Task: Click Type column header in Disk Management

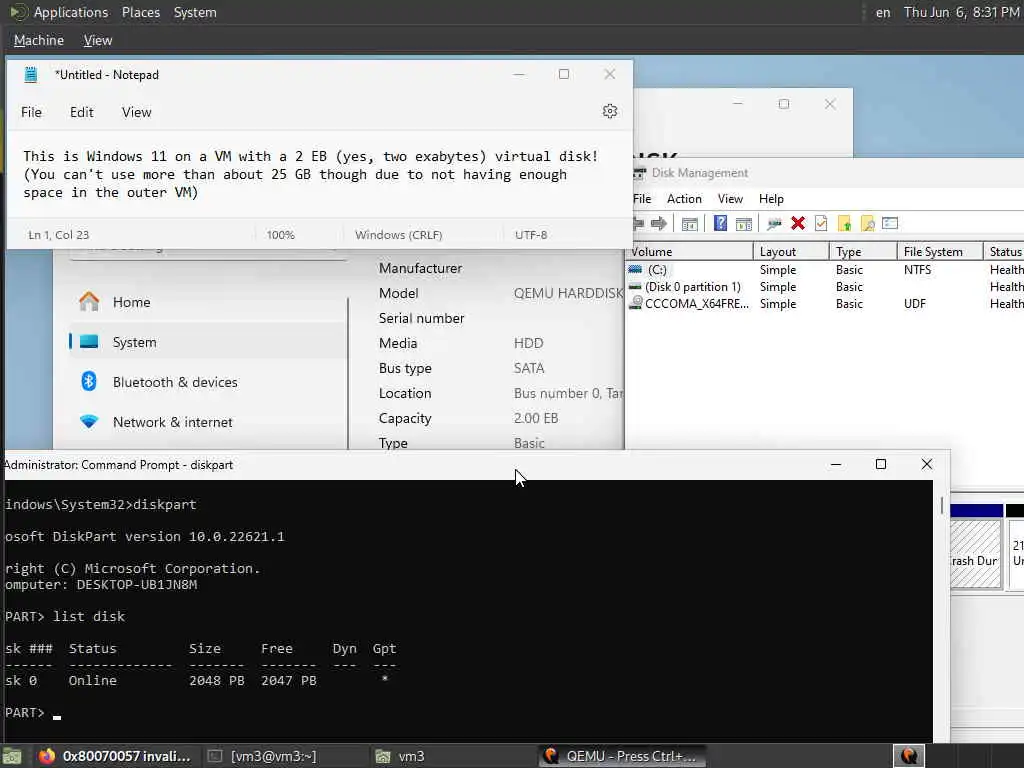Action: [863, 251]
